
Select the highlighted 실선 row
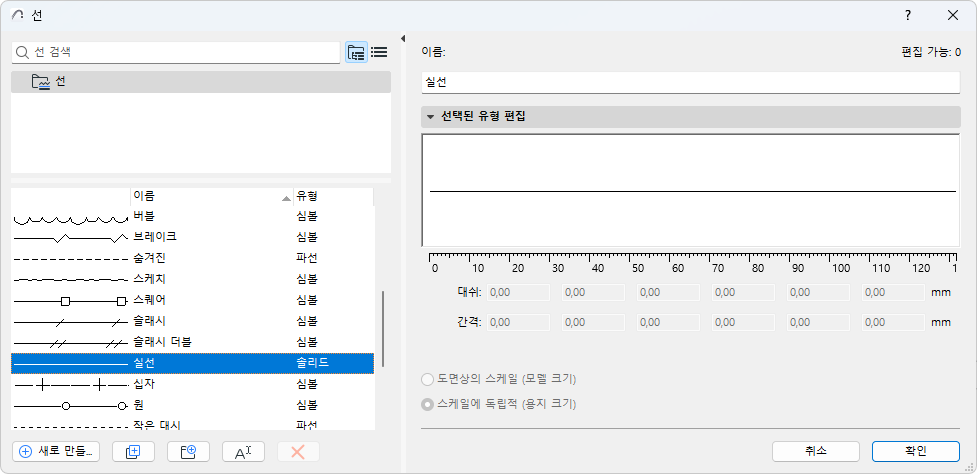[x=193, y=363]
